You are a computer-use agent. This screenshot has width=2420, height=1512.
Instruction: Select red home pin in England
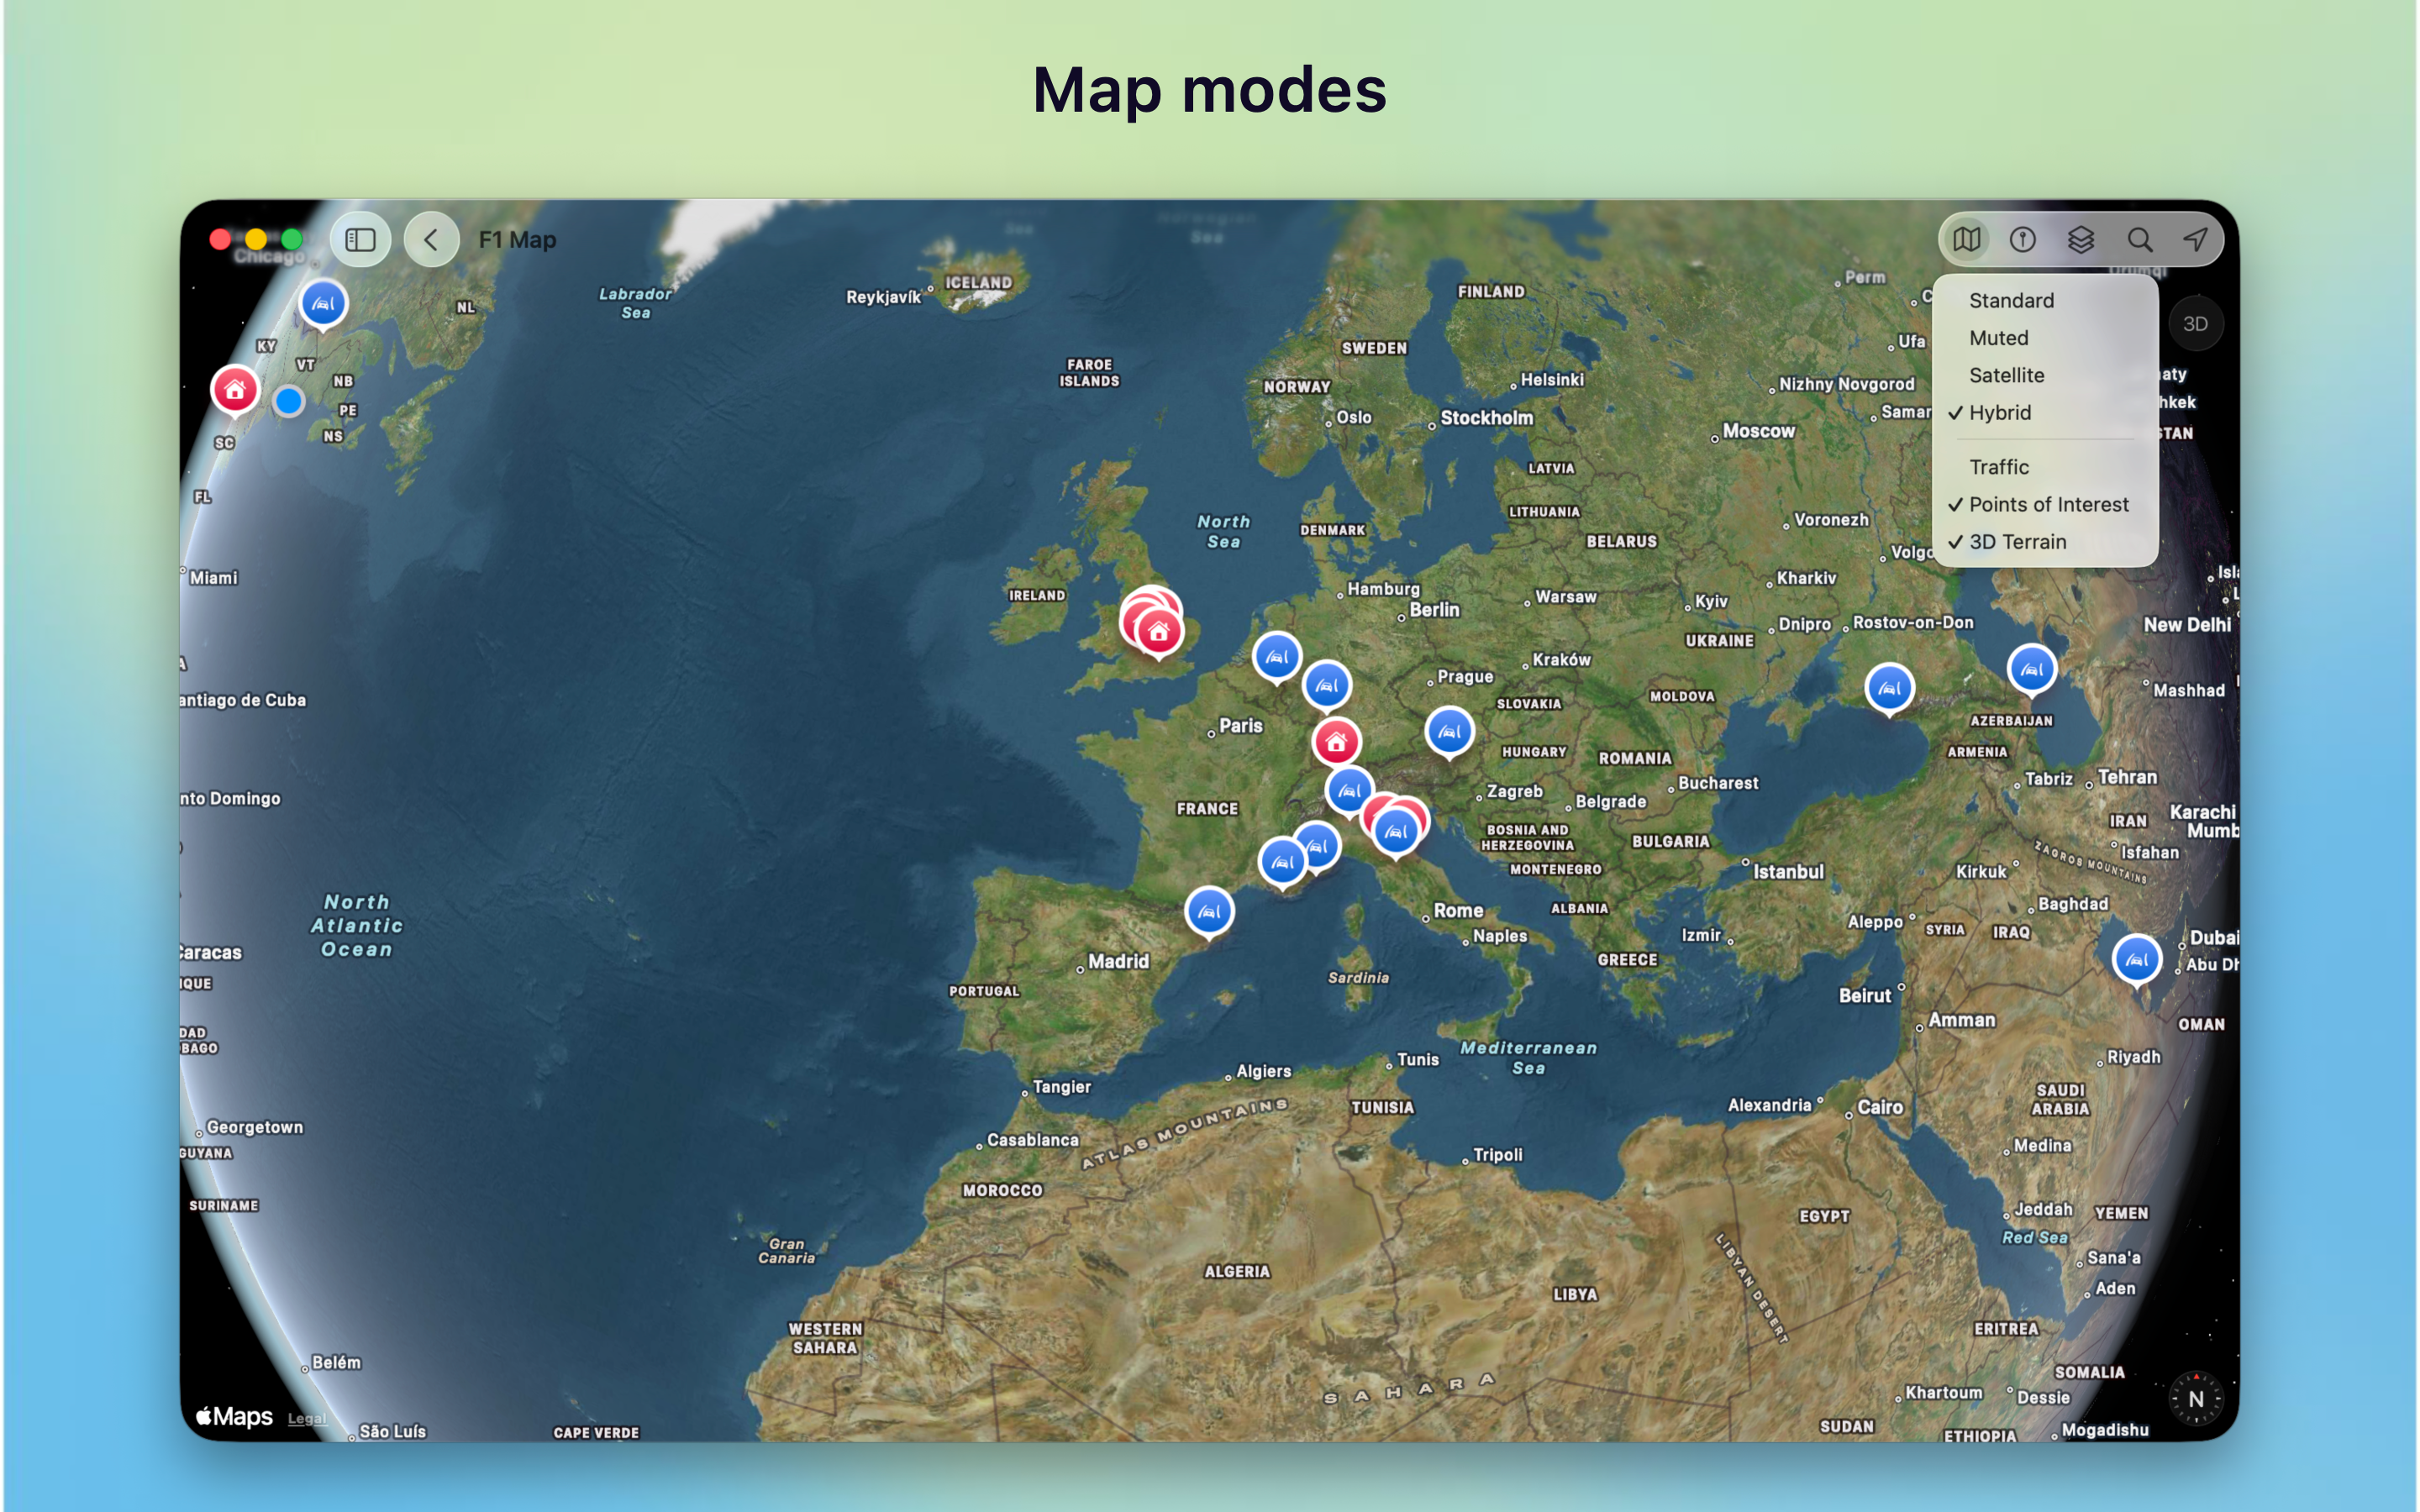tap(1159, 633)
